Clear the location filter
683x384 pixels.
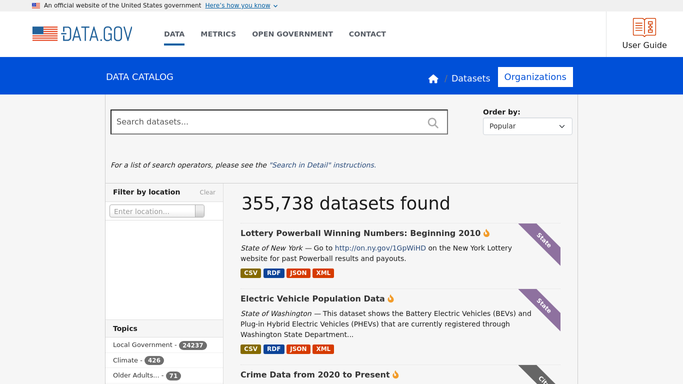click(207, 192)
